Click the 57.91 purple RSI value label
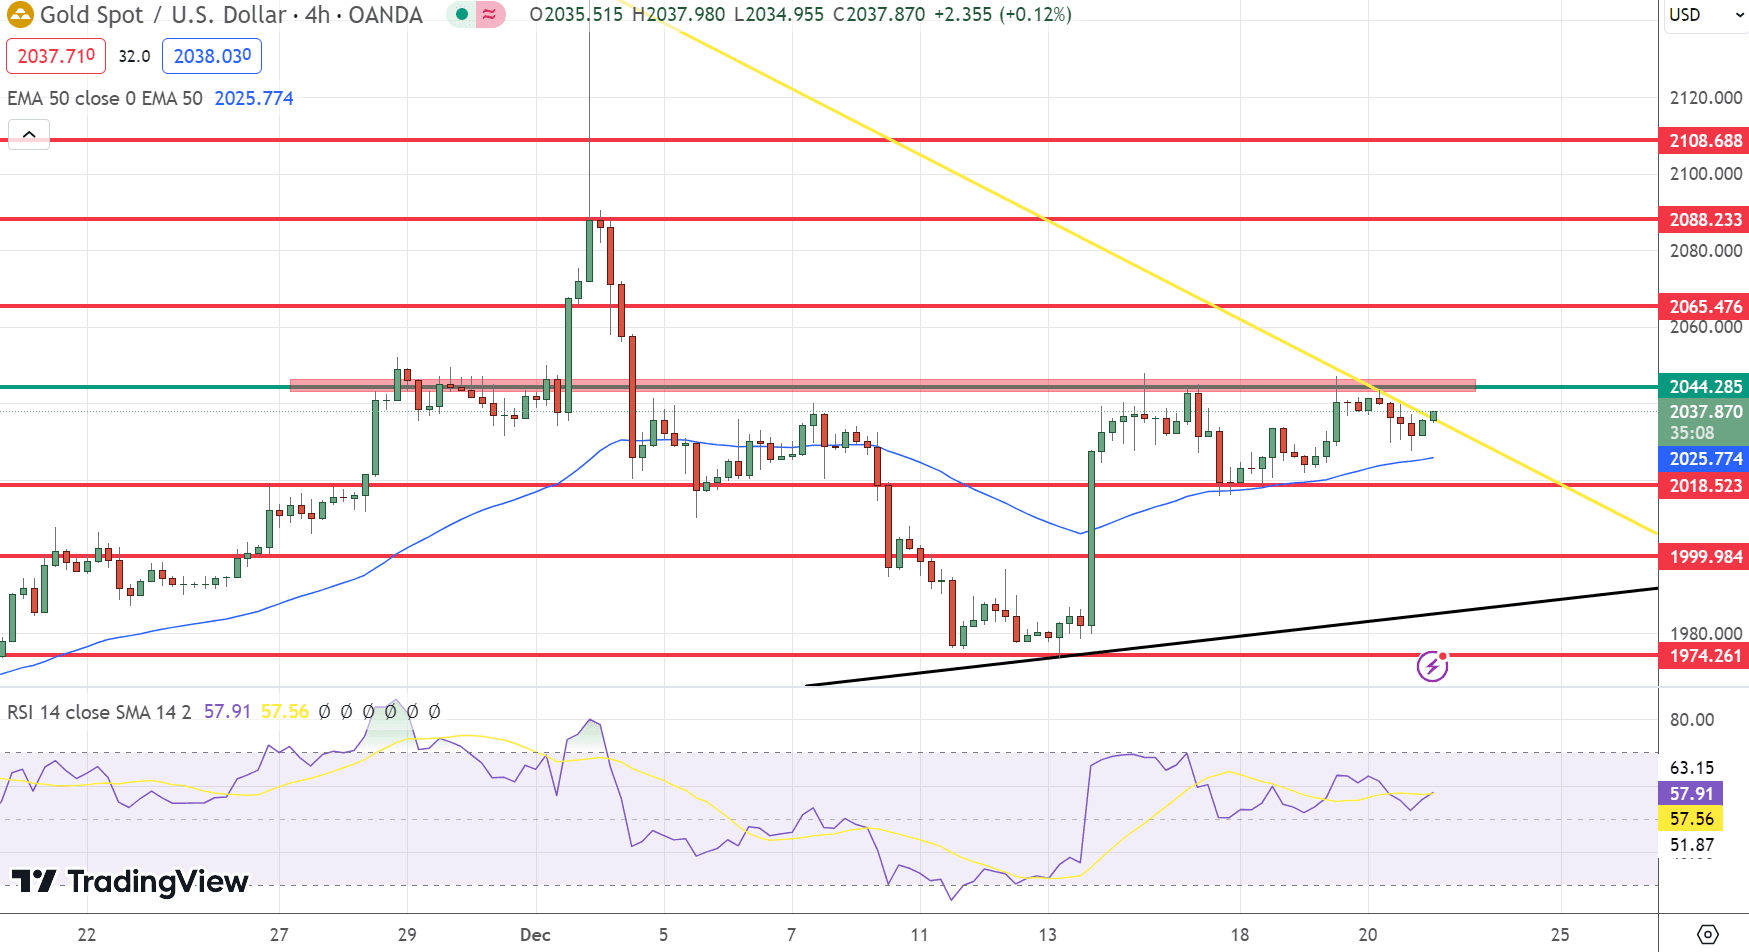1749x952 pixels. coord(1690,794)
